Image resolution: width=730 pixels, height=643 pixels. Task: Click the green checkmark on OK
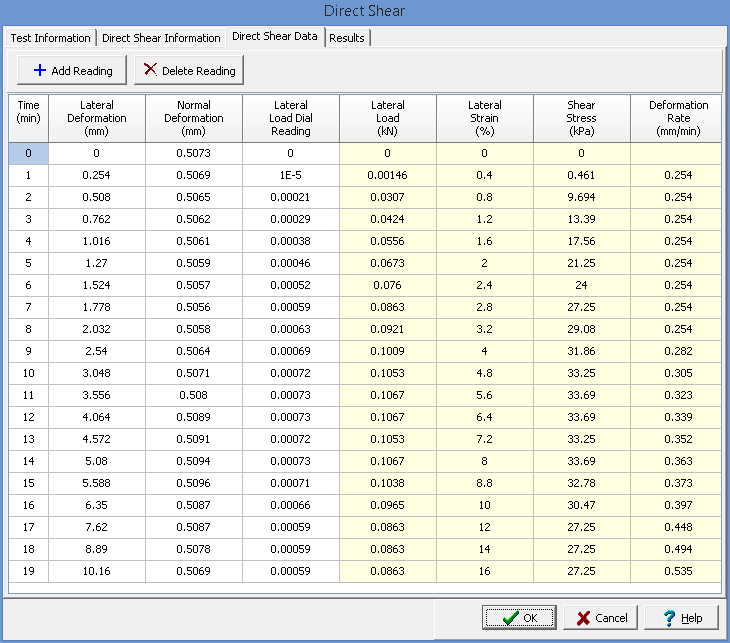click(x=511, y=618)
